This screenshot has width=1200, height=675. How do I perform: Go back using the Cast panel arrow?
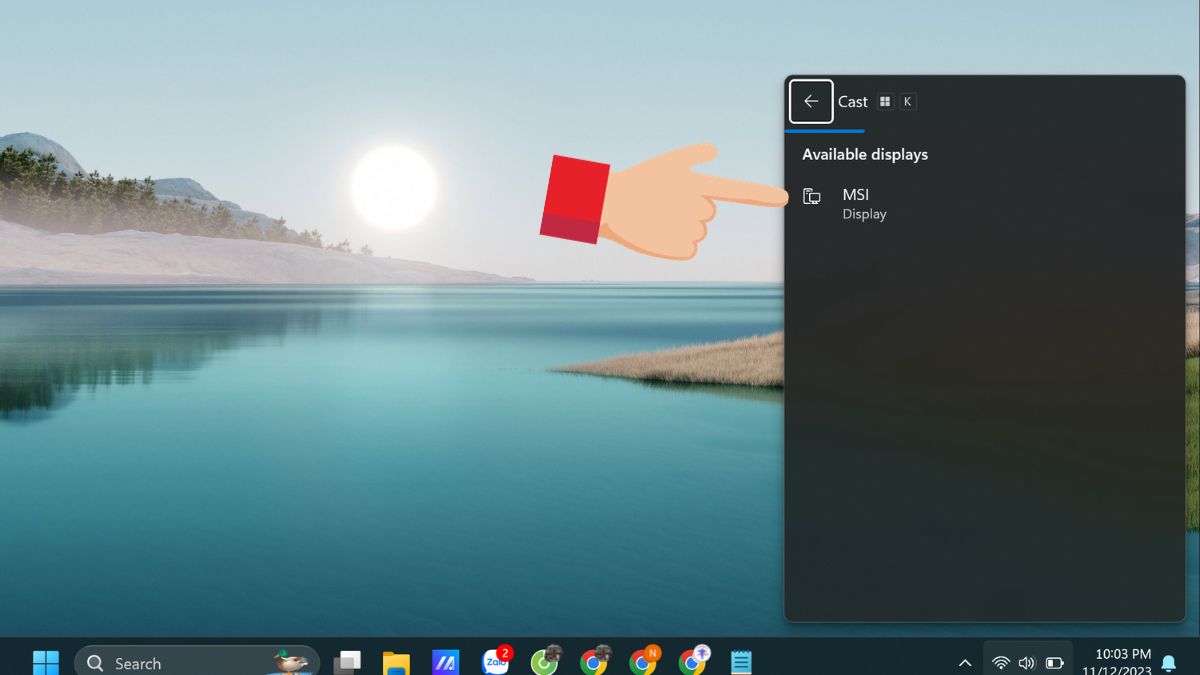coord(811,101)
